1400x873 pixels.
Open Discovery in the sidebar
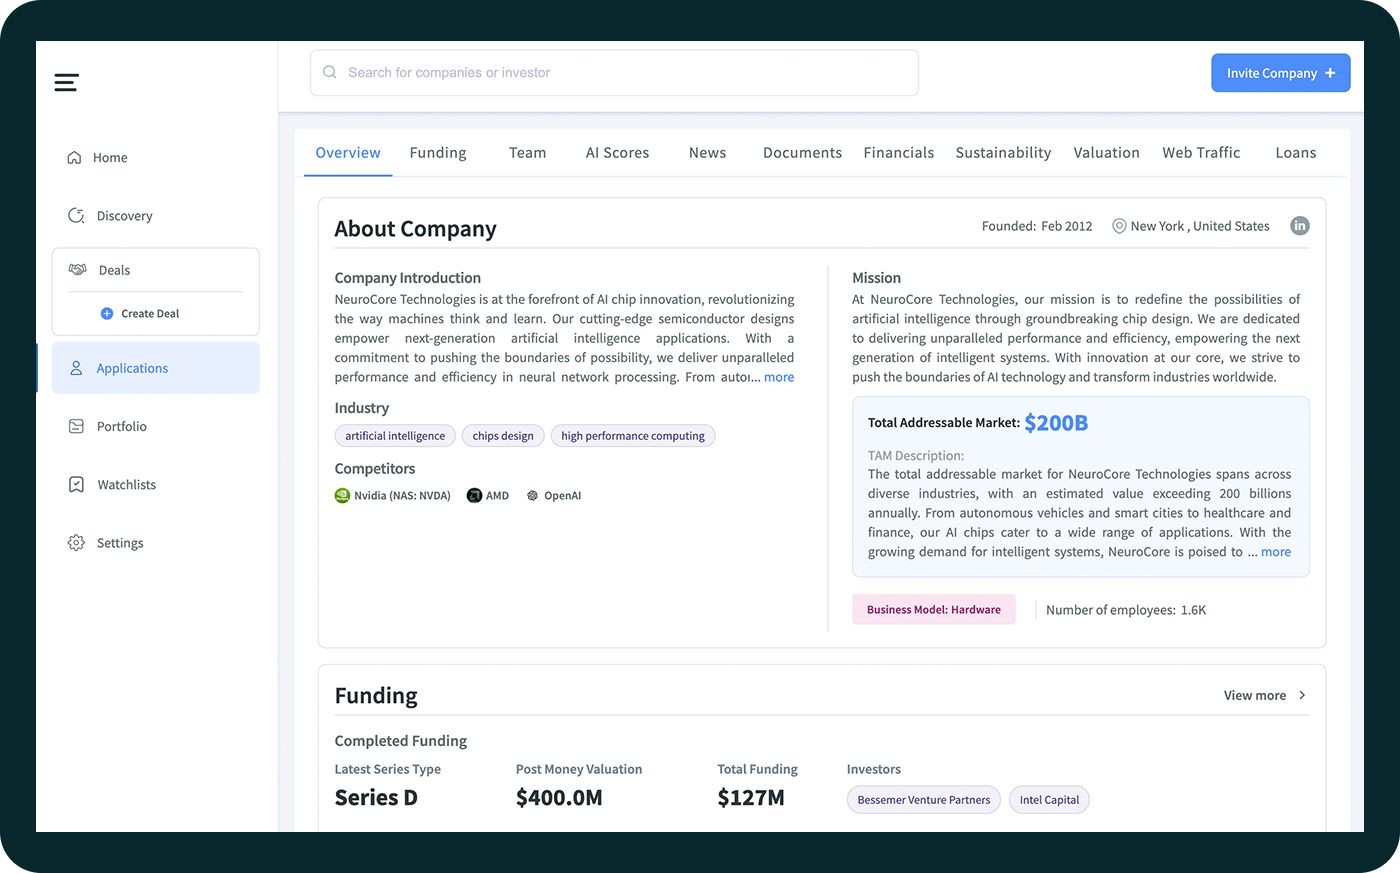coord(124,215)
